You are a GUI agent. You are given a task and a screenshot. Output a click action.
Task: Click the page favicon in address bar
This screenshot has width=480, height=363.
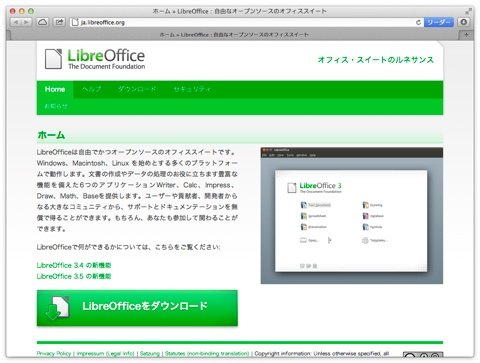pyautogui.click(x=75, y=22)
